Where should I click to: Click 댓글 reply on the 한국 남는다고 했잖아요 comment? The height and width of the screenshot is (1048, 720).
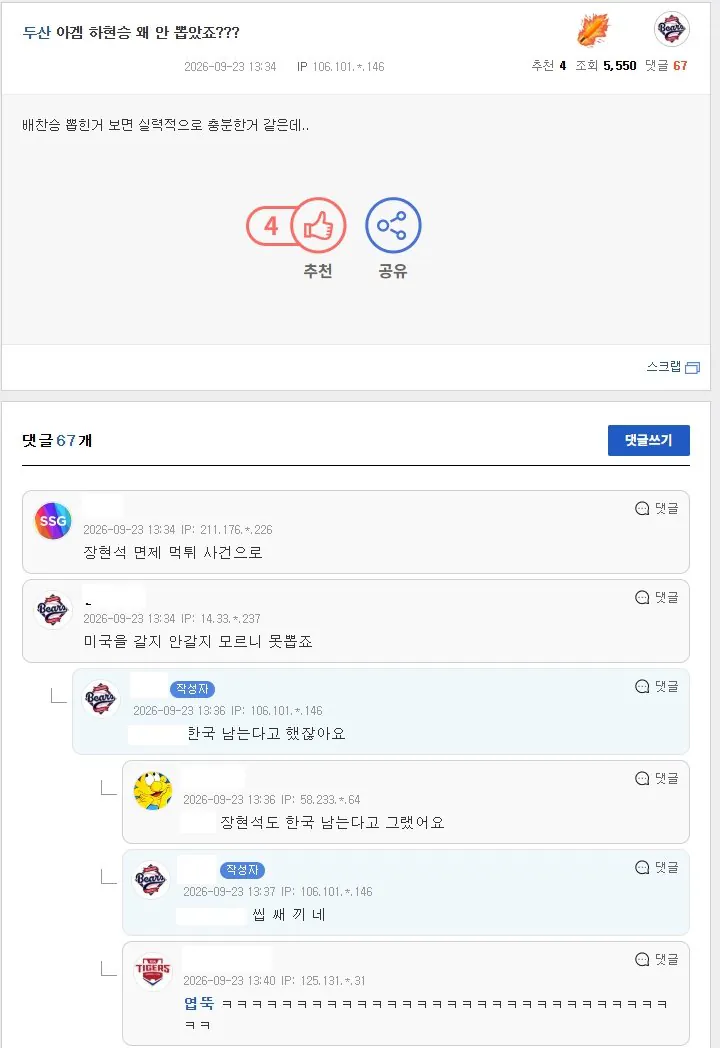(656, 686)
